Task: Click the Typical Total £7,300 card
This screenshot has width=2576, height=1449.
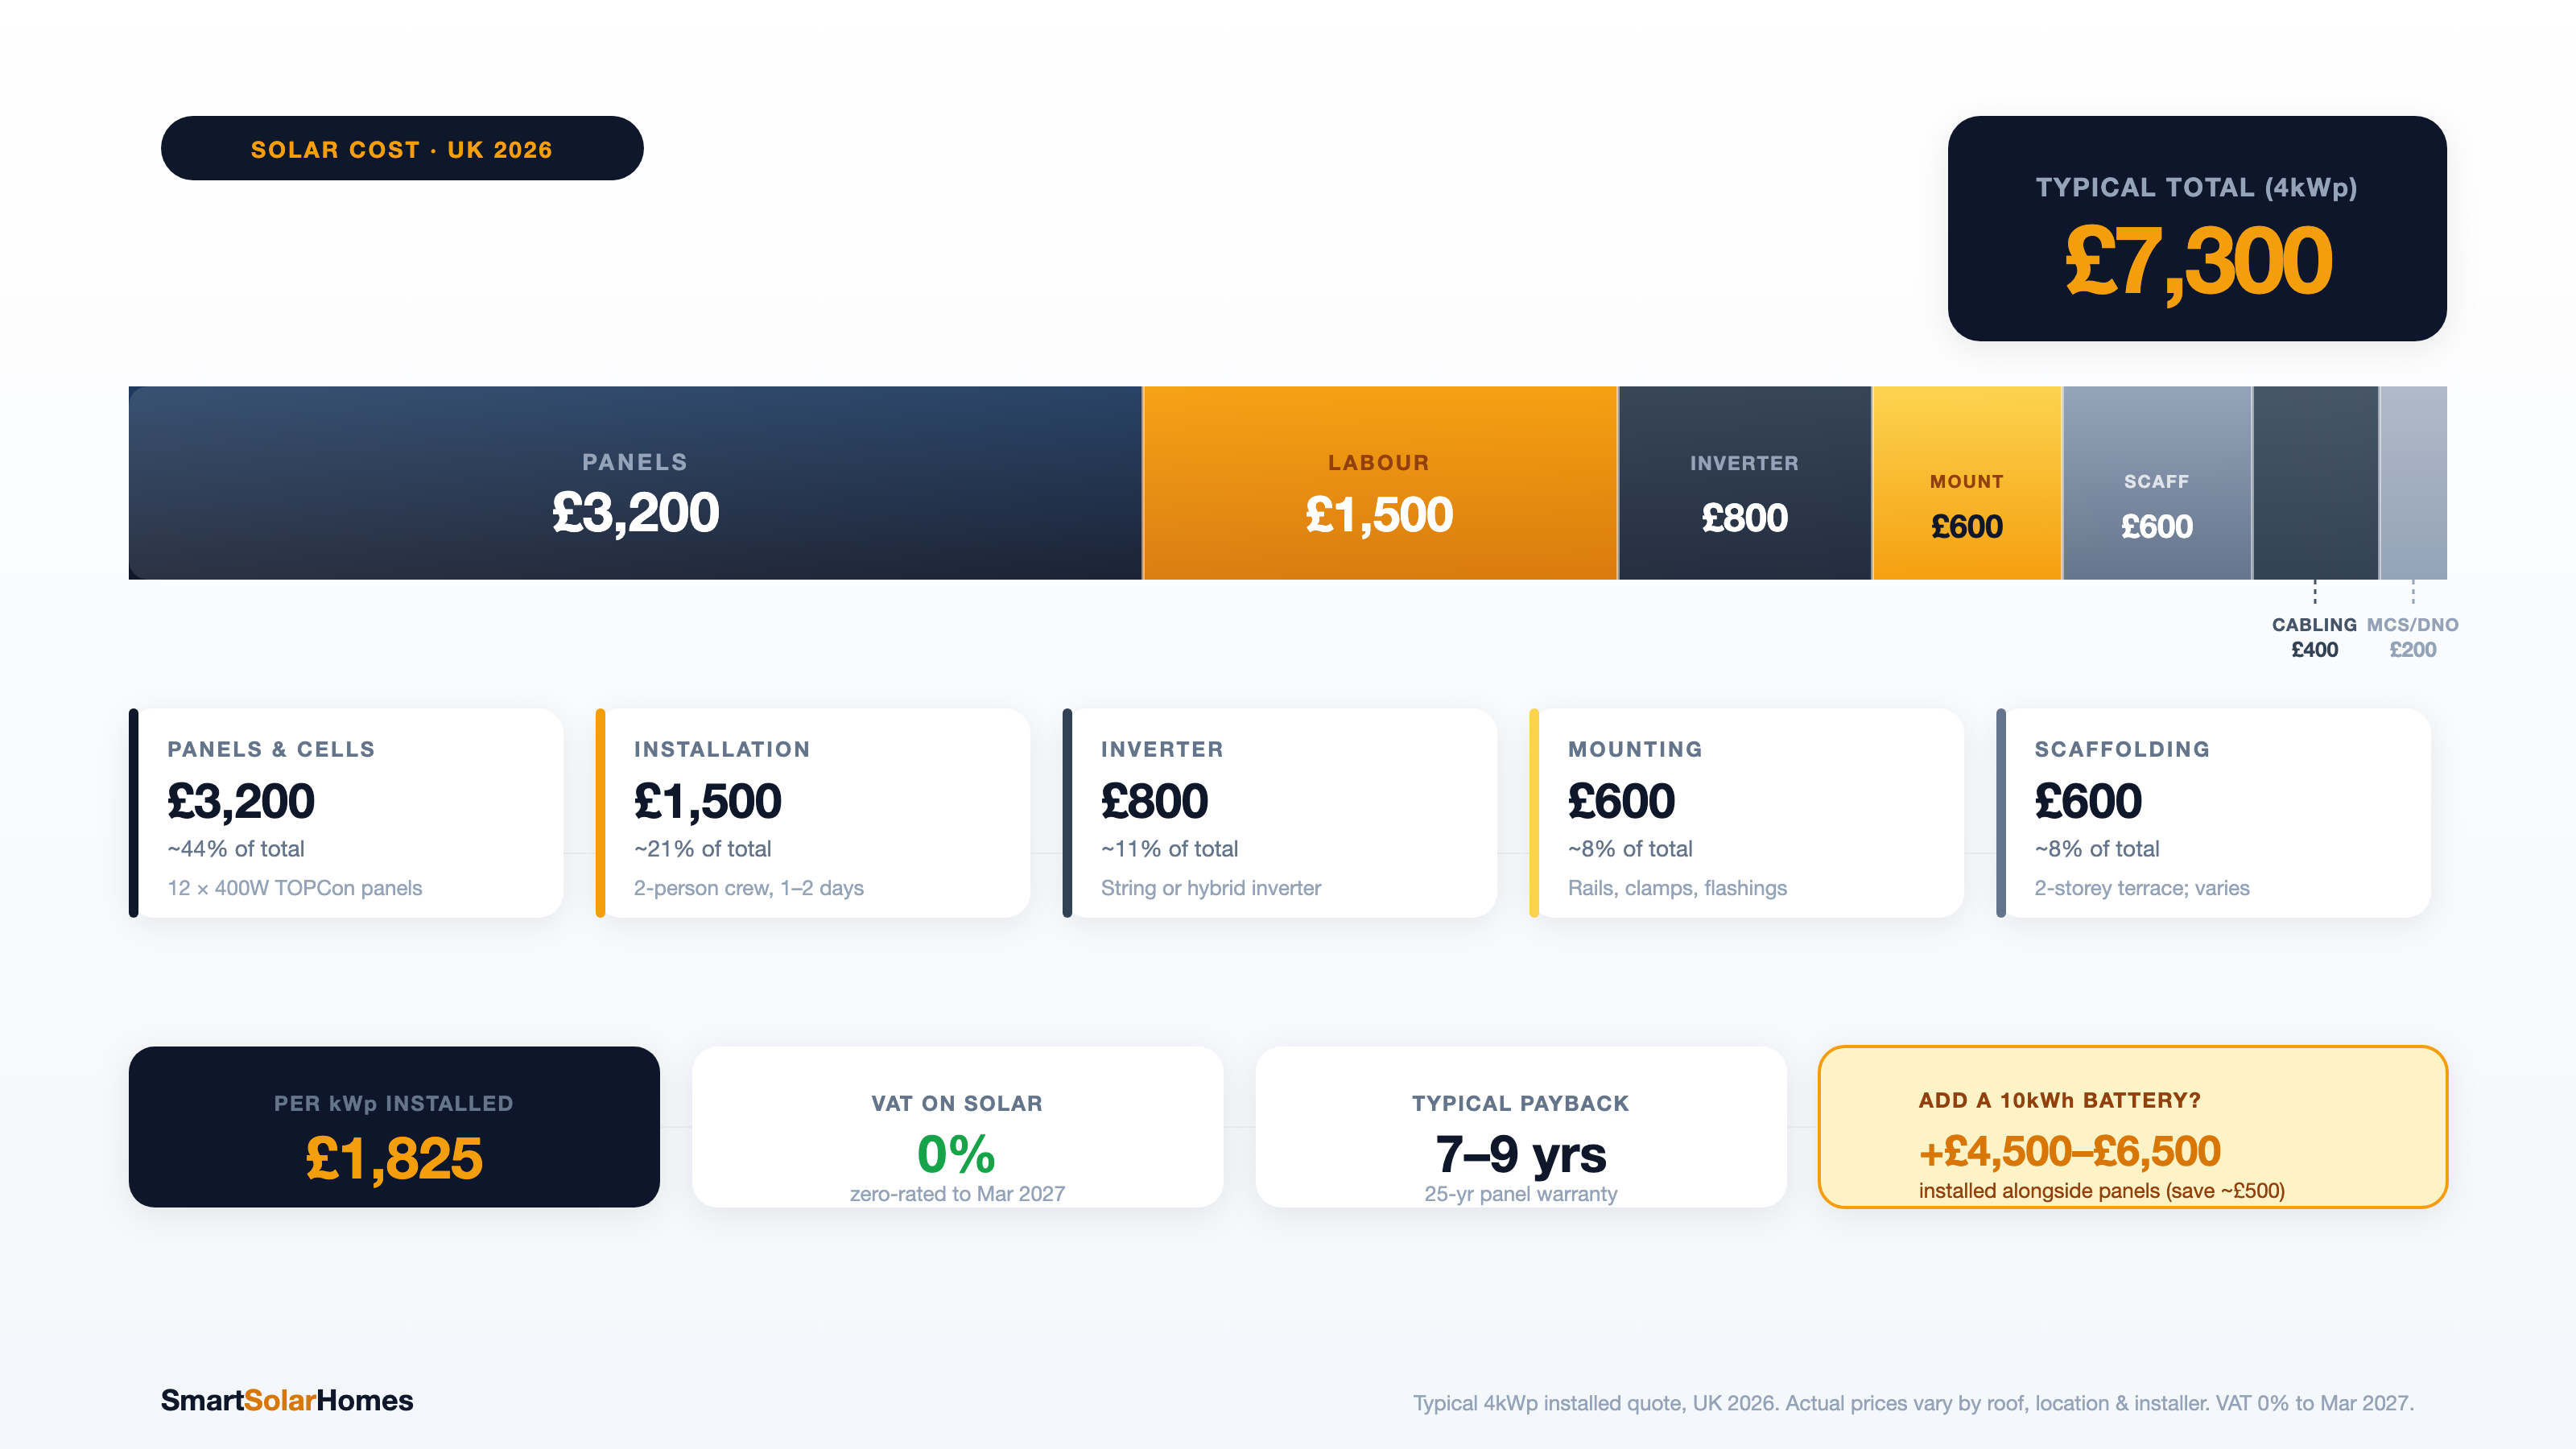Action: [x=2197, y=228]
